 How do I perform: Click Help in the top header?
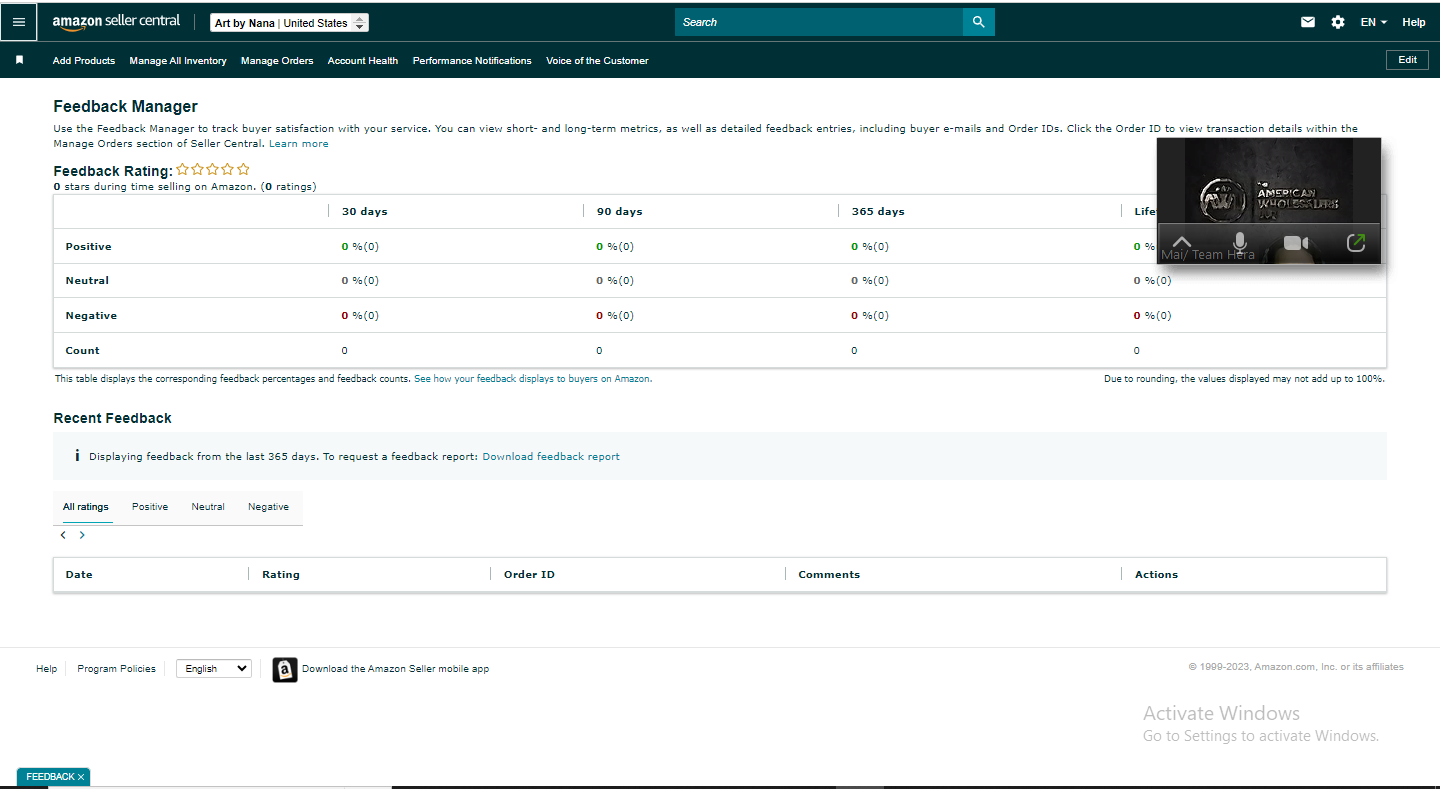pyautogui.click(x=1414, y=22)
